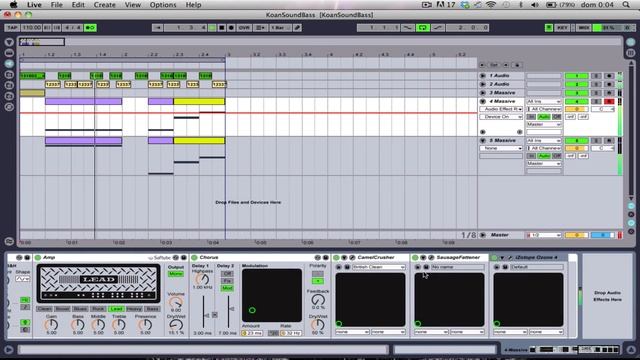Select the Lead amp type button
Screen dimensions: 640x360
coord(116,309)
